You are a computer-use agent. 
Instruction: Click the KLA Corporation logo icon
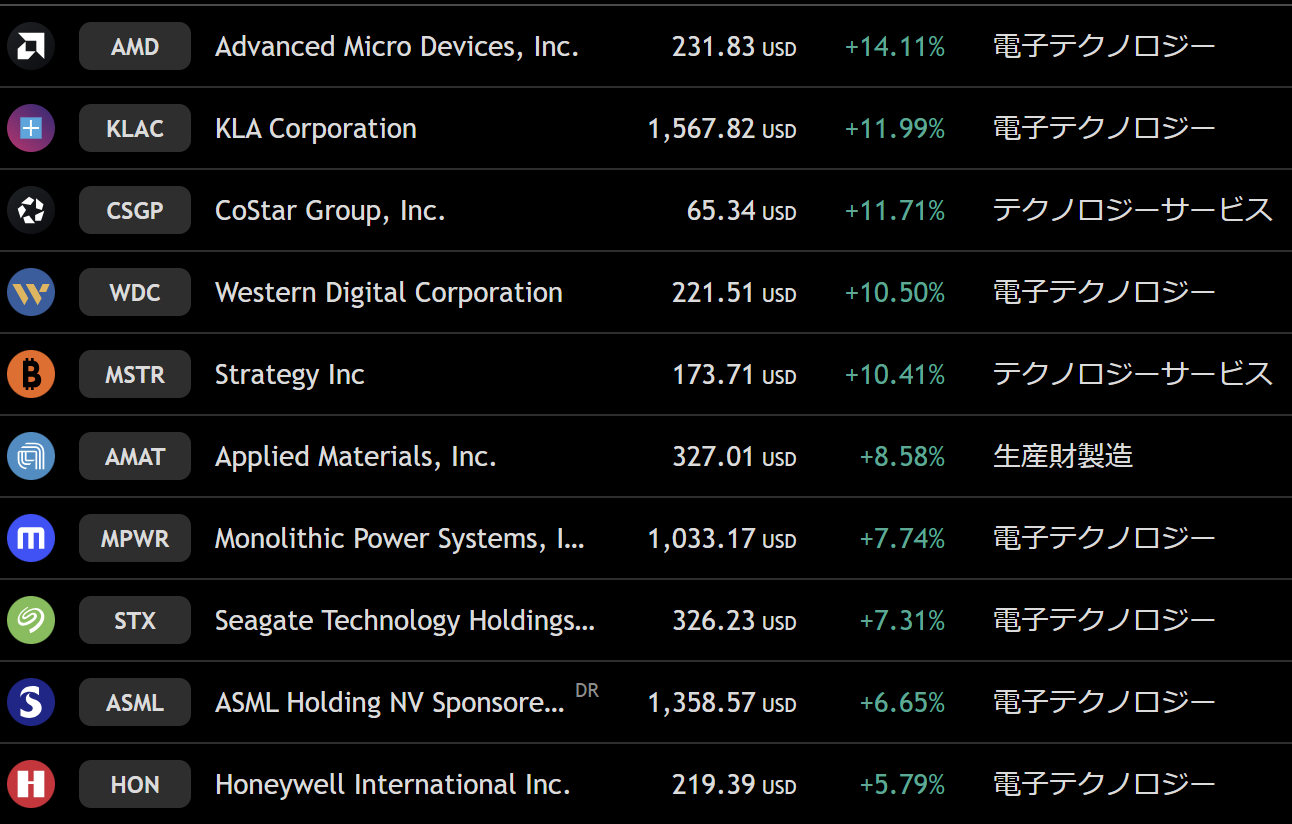pyautogui.click(x=31, y=128)
